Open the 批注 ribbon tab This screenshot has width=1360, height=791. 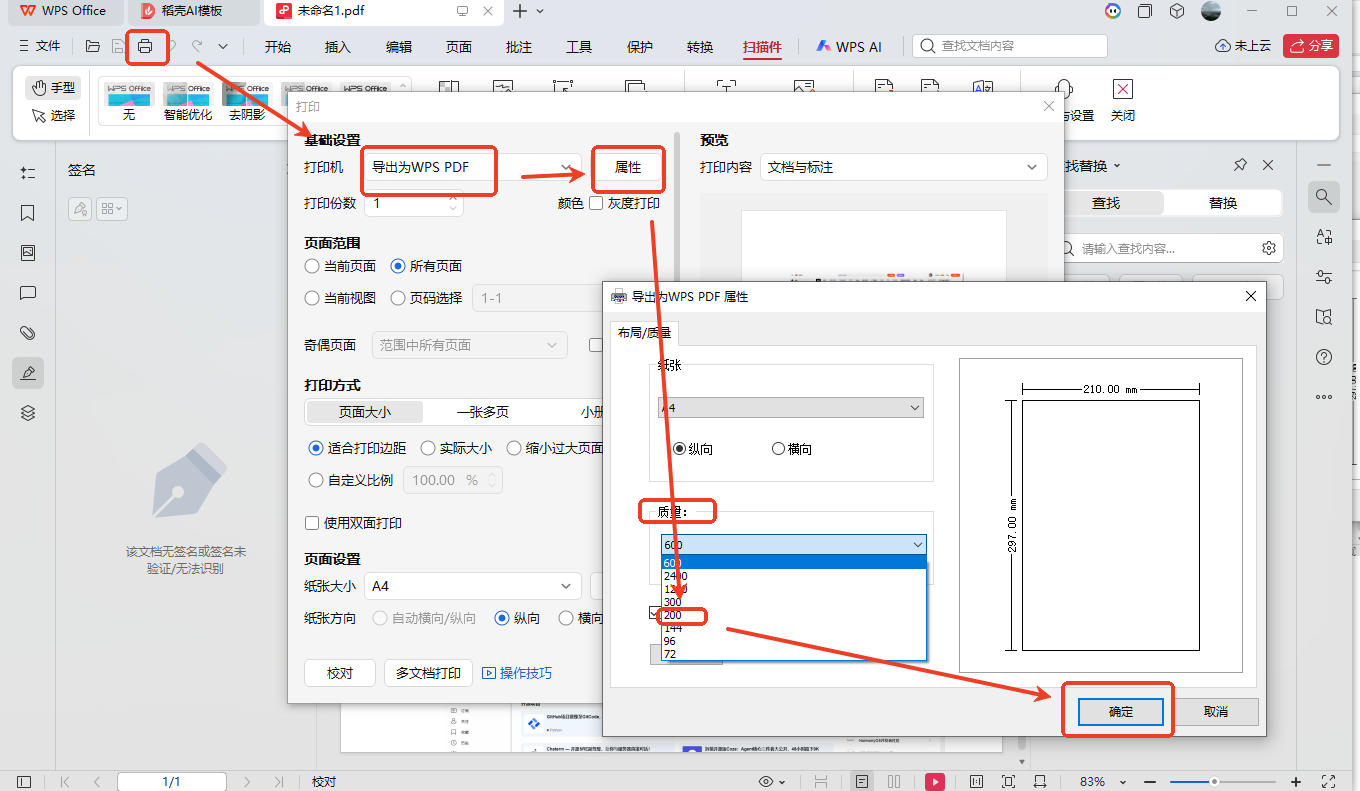coord(519,47)
